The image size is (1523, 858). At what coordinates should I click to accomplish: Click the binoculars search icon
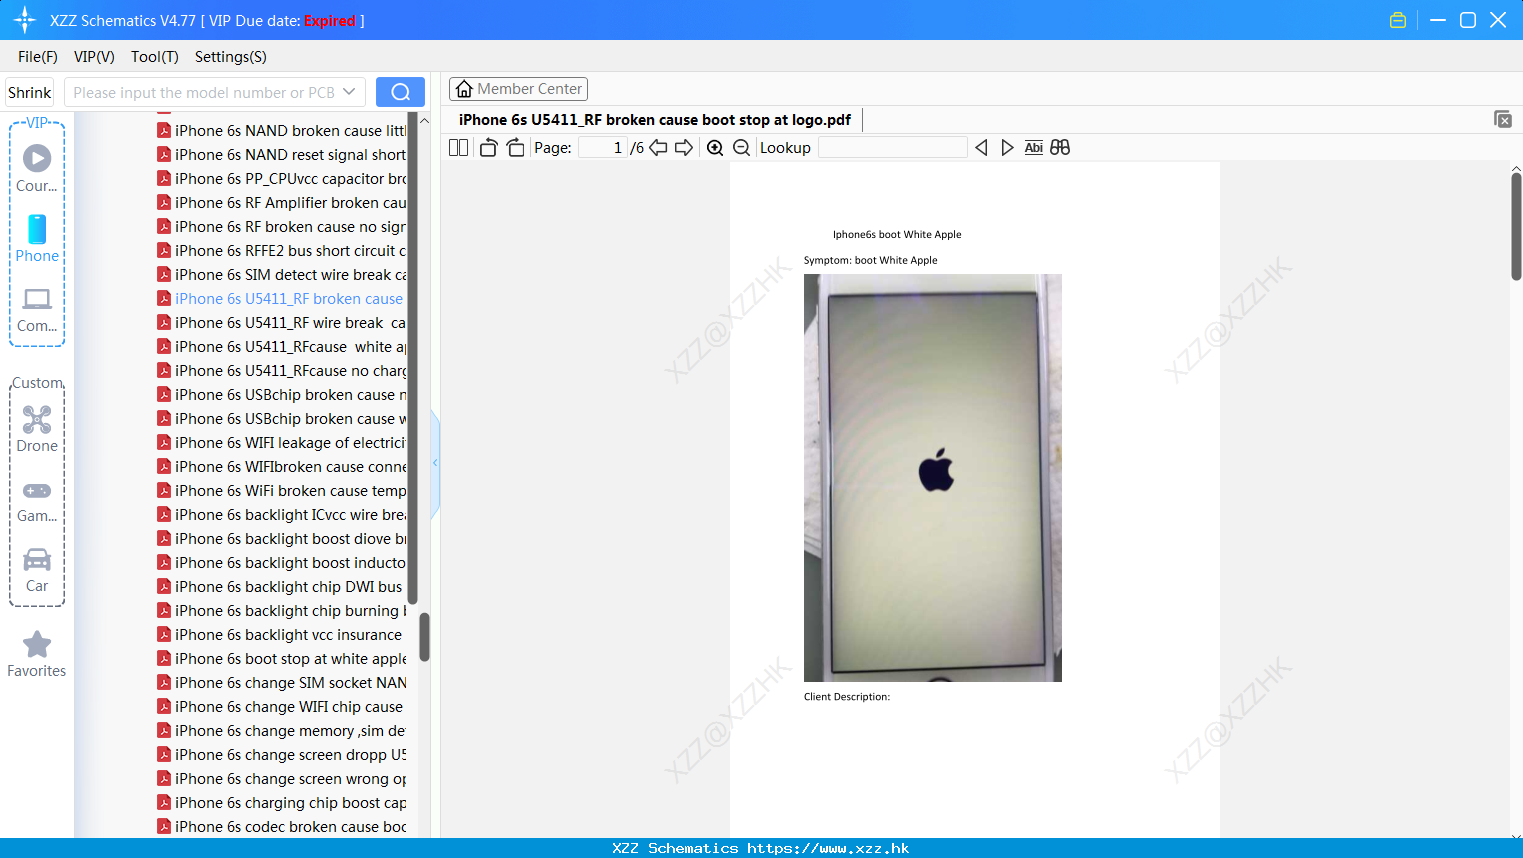(1060, 148)
